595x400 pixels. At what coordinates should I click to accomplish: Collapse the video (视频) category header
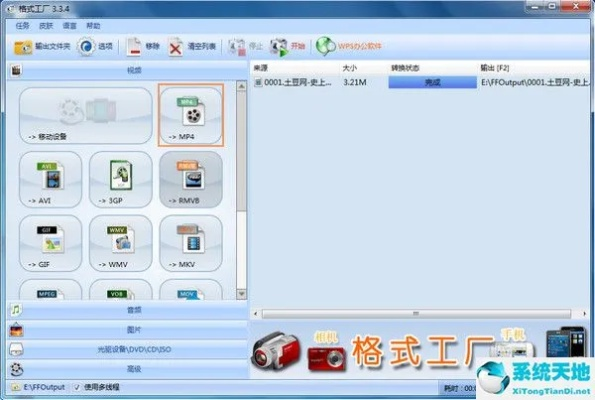pos(127,70)
